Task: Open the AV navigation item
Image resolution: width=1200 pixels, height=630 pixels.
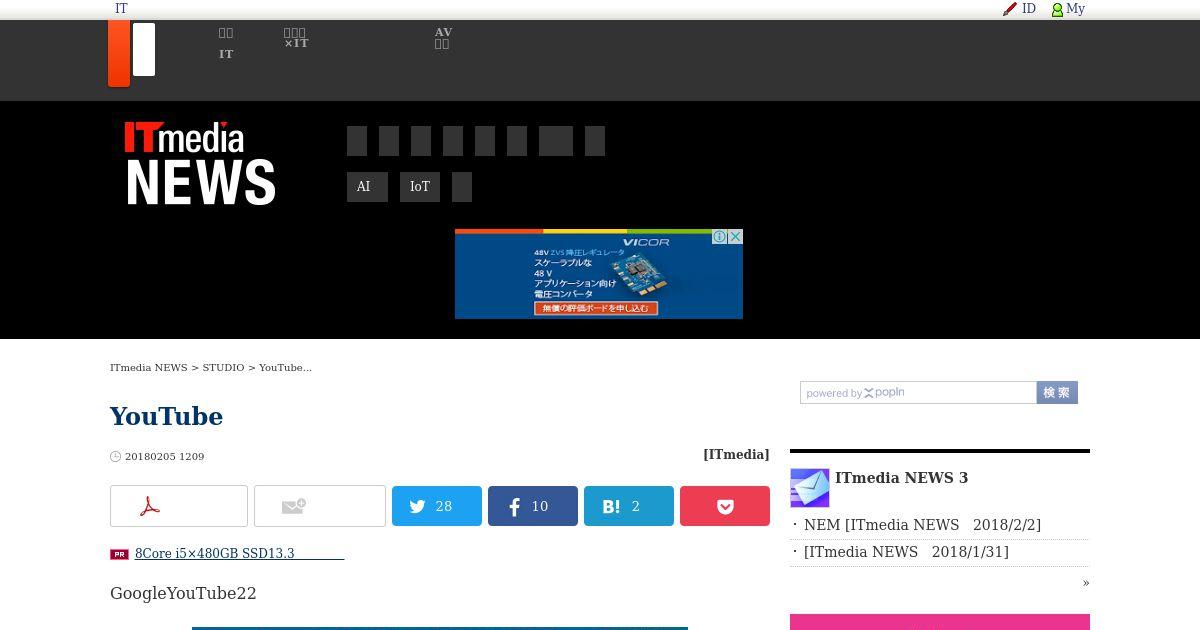Action: click(x=443, y=39)
